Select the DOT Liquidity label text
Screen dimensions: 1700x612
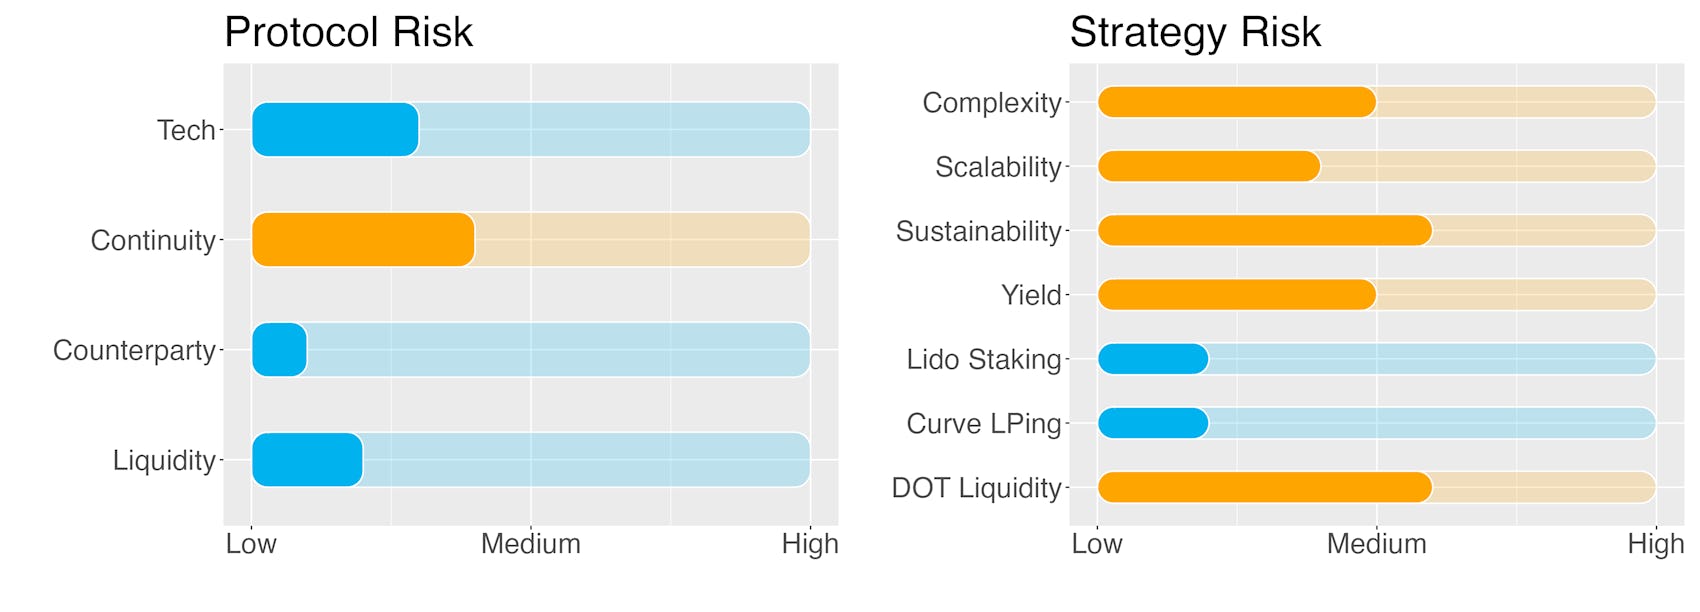[976, 488]
